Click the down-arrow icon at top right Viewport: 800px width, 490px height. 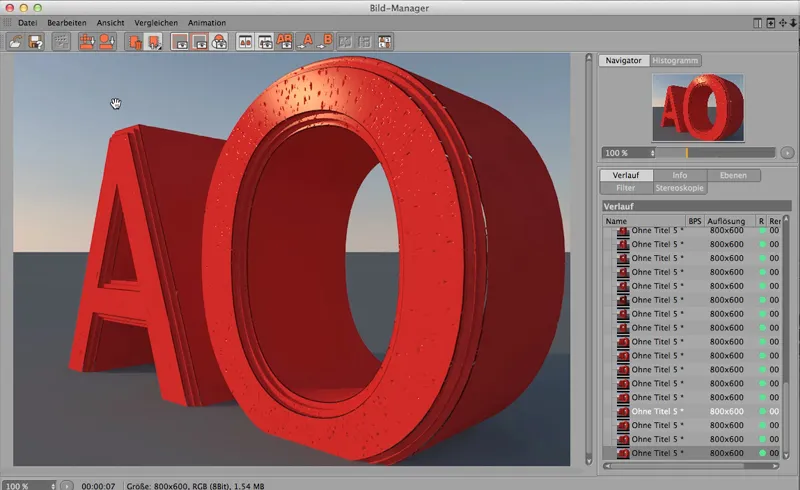793,23
